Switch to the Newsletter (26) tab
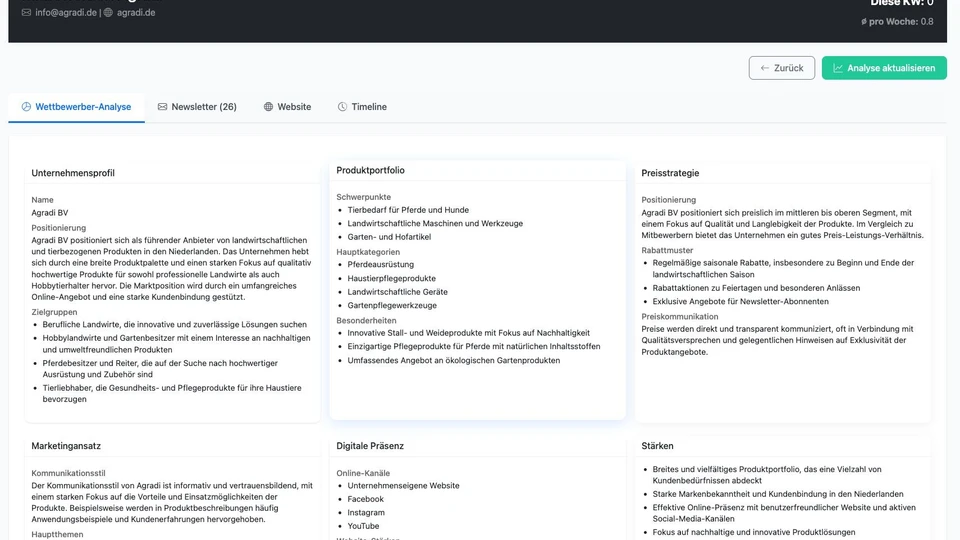This screenshot has height=540, width=960. pyautogui.click(x=203, y=107)
